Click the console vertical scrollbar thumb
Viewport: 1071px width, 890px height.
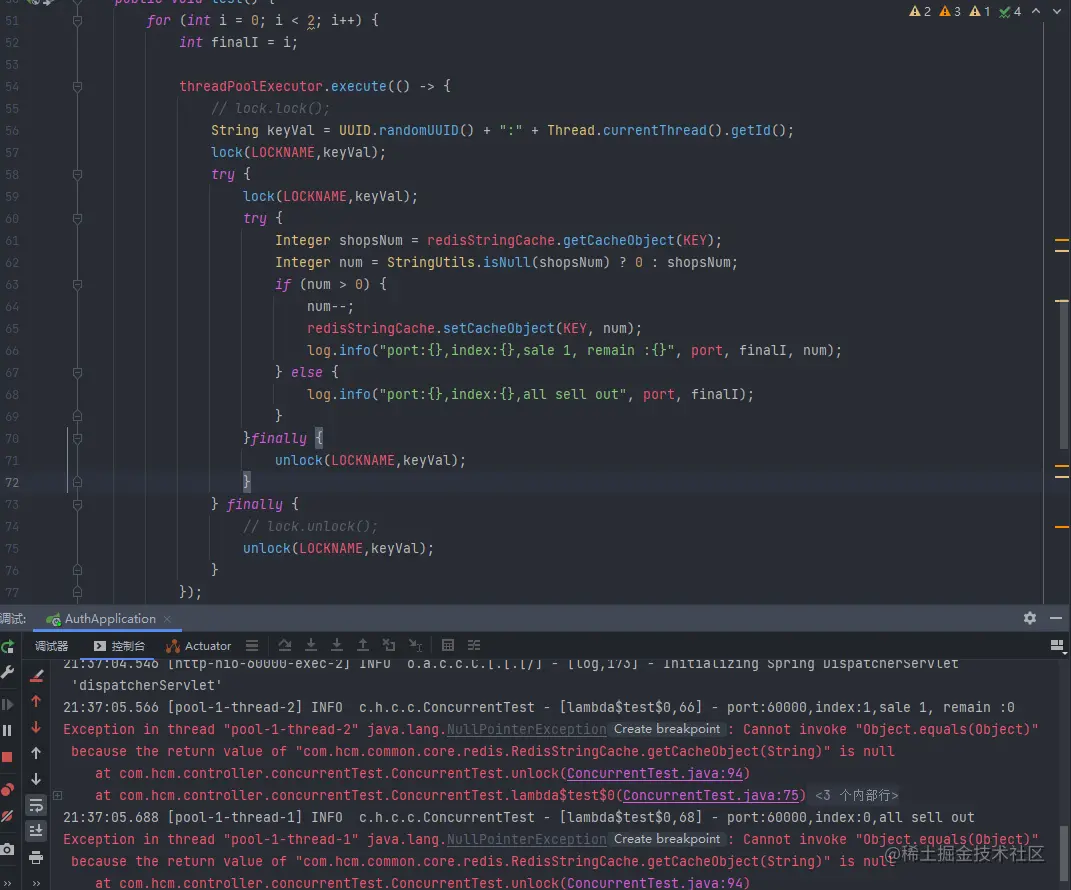pyautogui.click(x=1065, y=852)
